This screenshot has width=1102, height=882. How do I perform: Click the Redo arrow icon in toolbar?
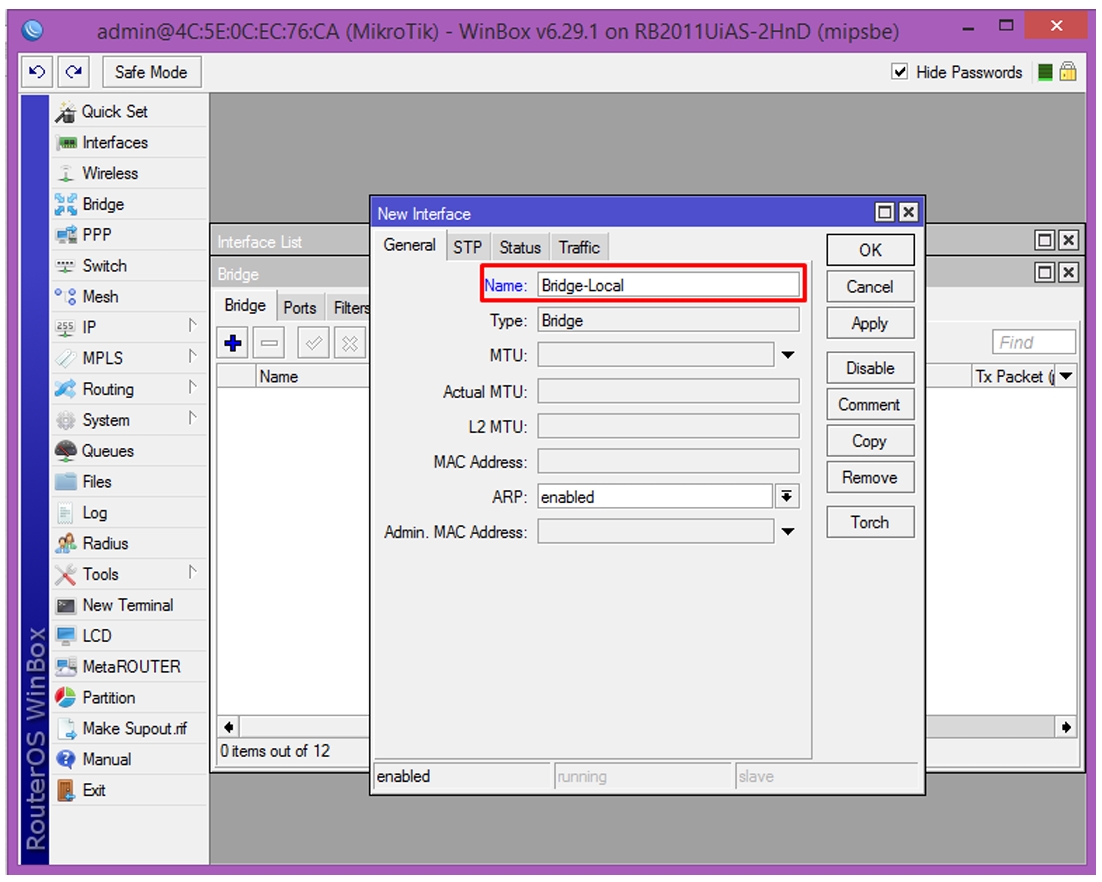pos(74,72)
